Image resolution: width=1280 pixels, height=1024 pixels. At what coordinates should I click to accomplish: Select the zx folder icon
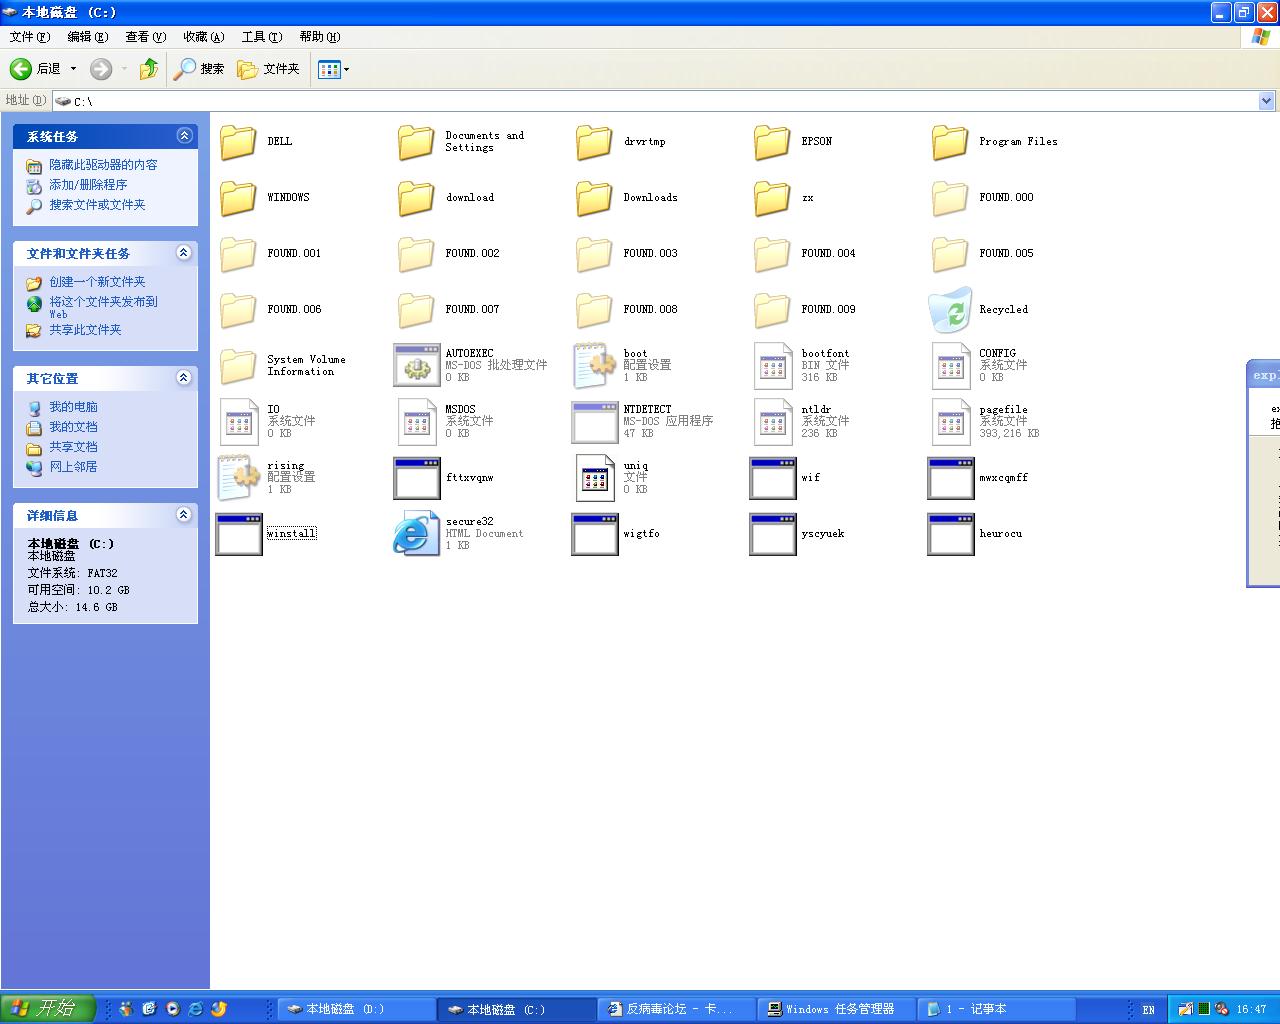[x=772, y=198]
